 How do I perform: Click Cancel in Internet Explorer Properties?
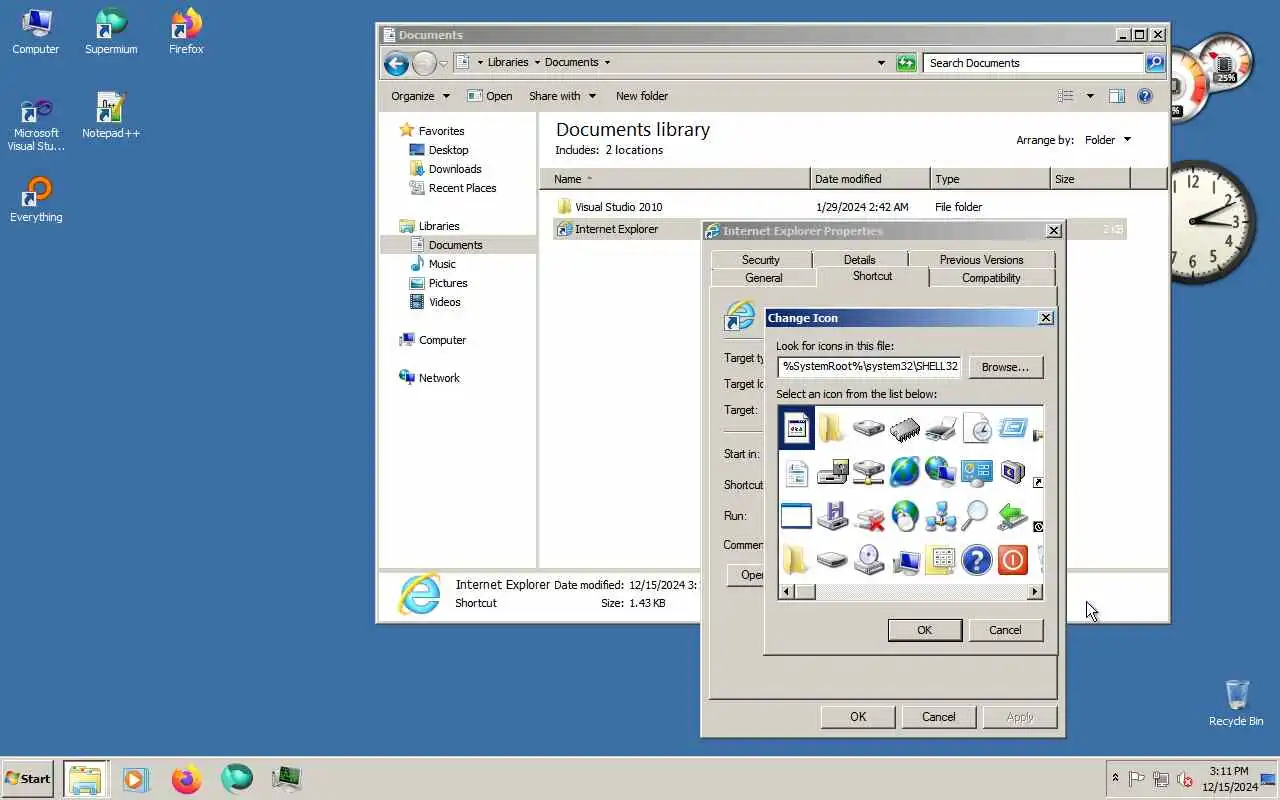point(938,717)
